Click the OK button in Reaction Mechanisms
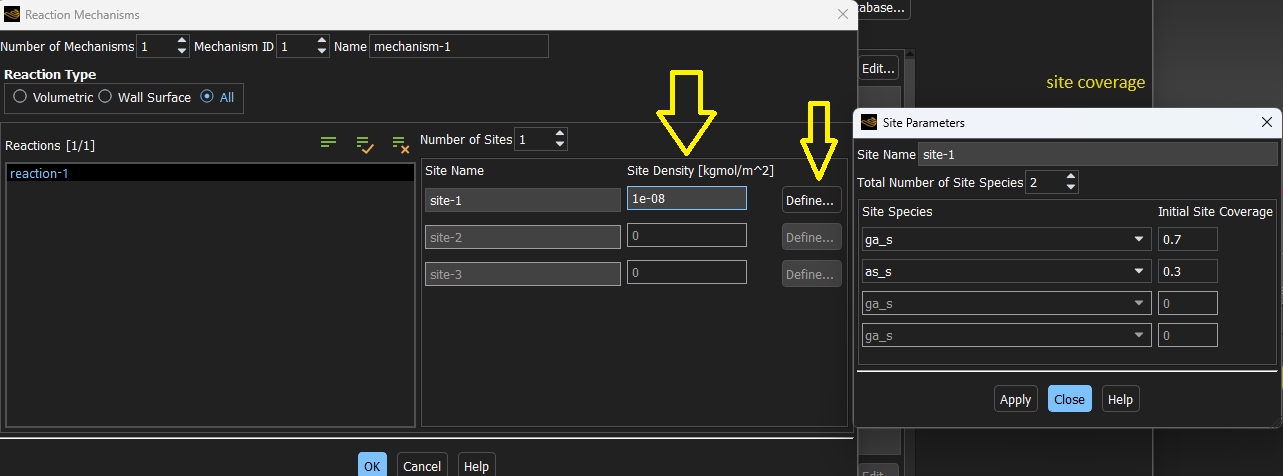This screenshot has height=476, width=1283. coord(372,465)
